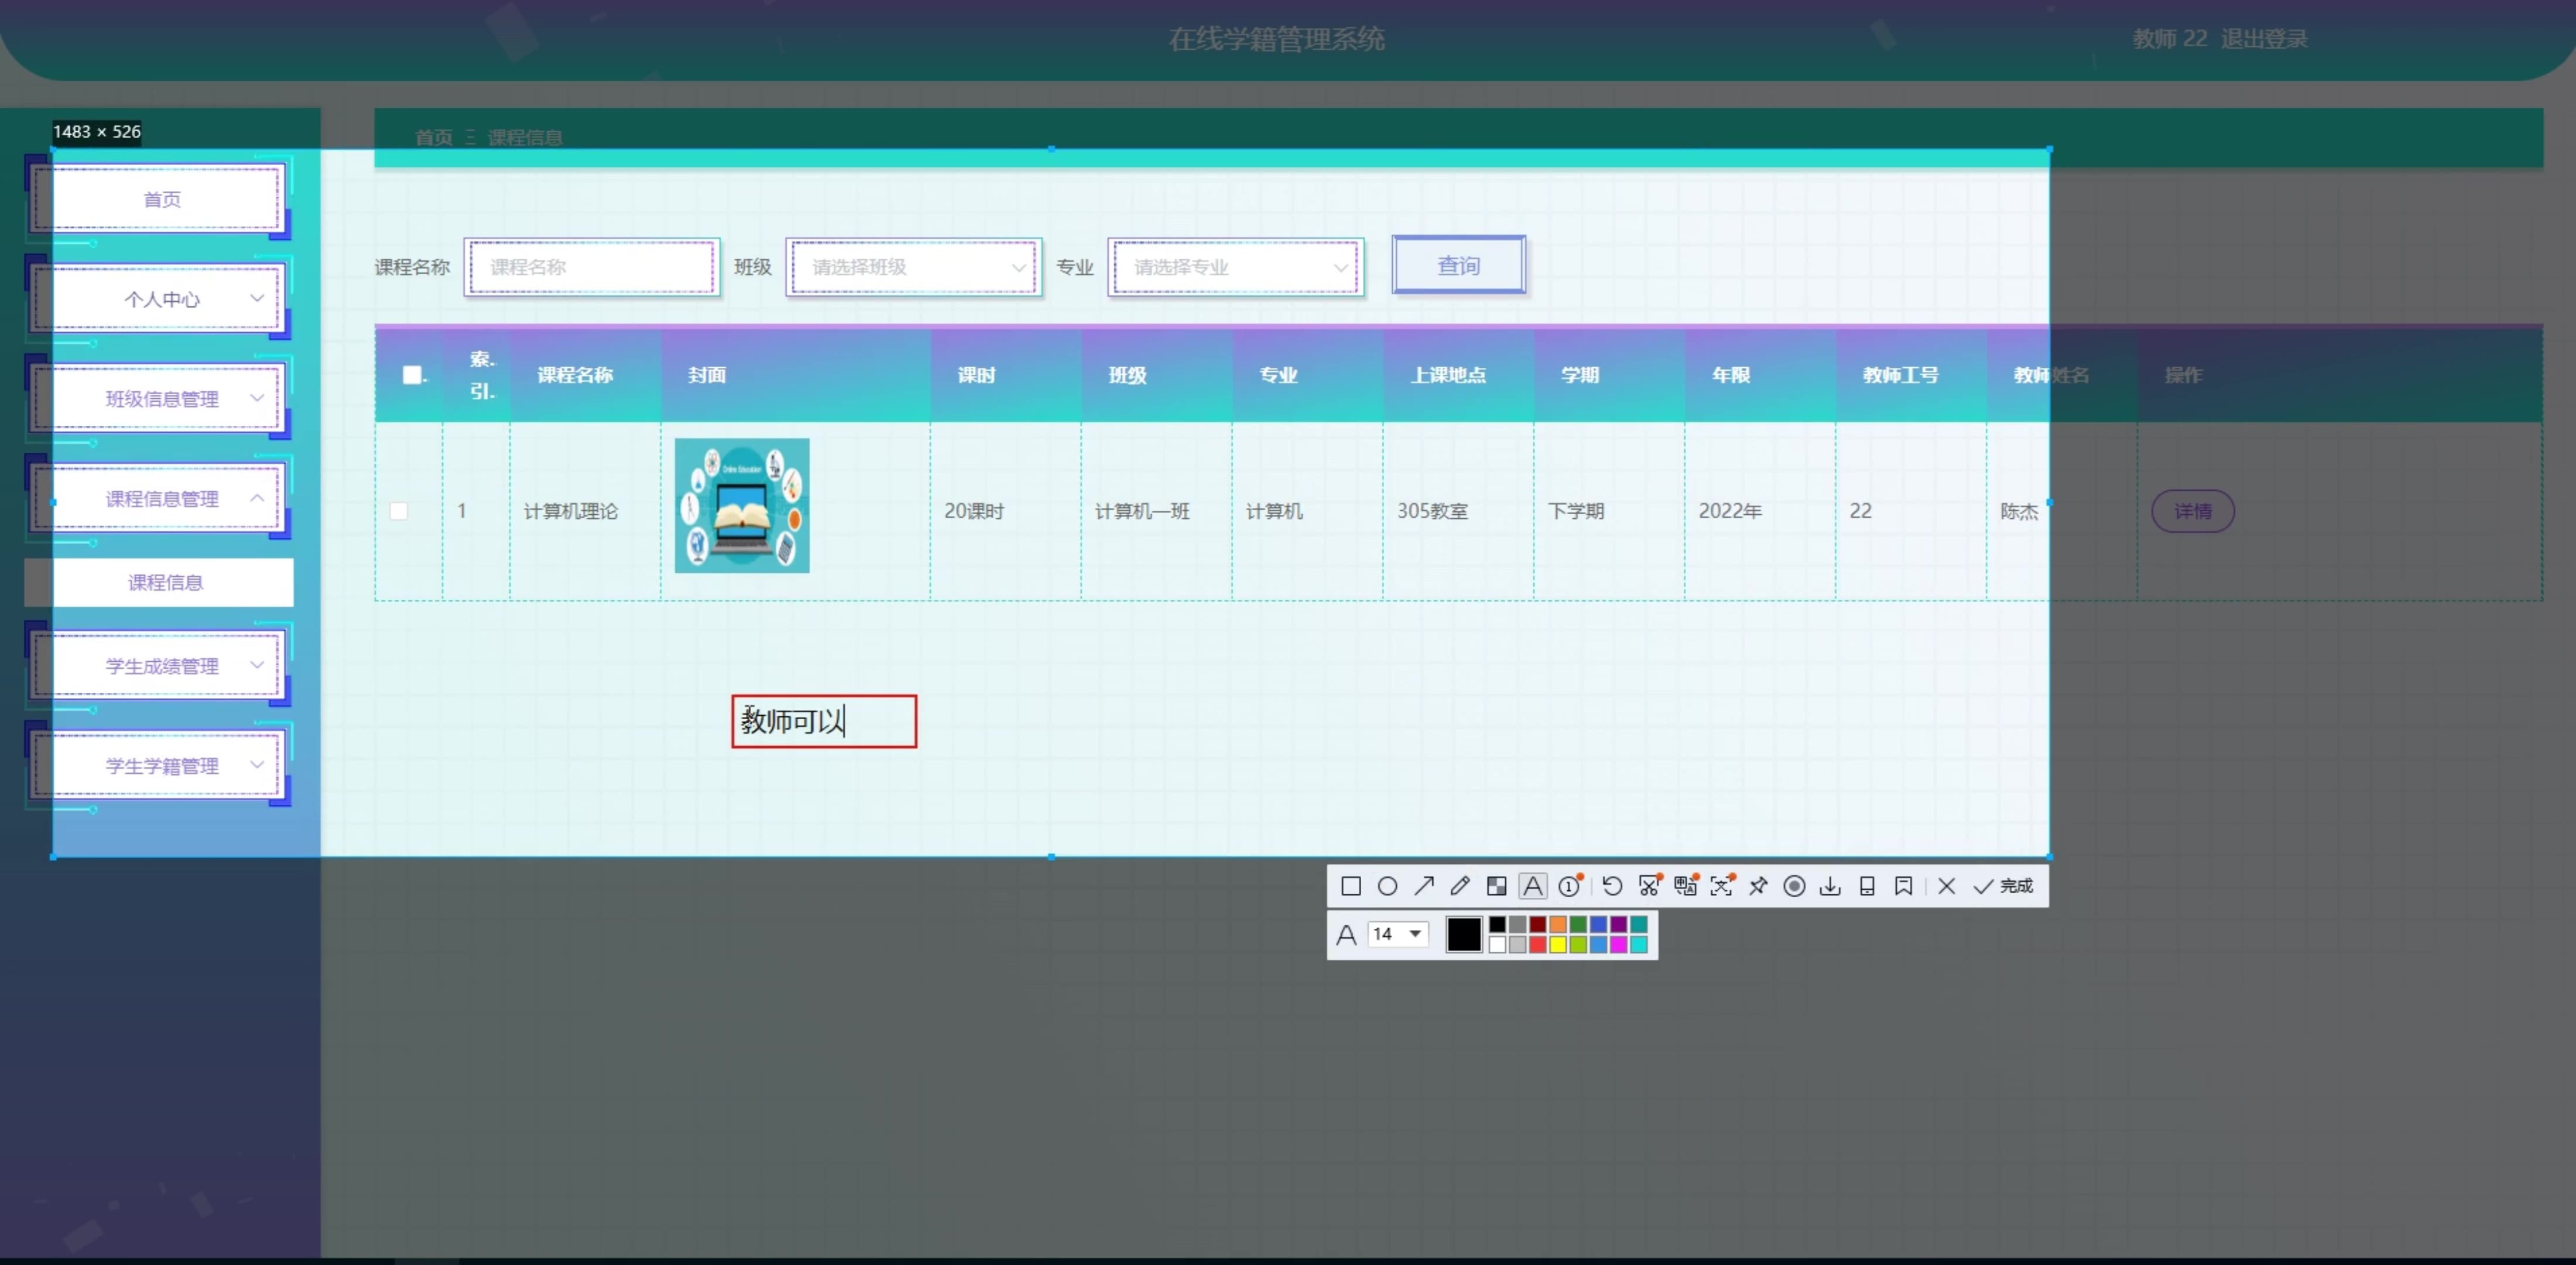Pick the yellow color swatch
The width and height of the screenshot is (2576, 1265).
[x=1558, y=945]
